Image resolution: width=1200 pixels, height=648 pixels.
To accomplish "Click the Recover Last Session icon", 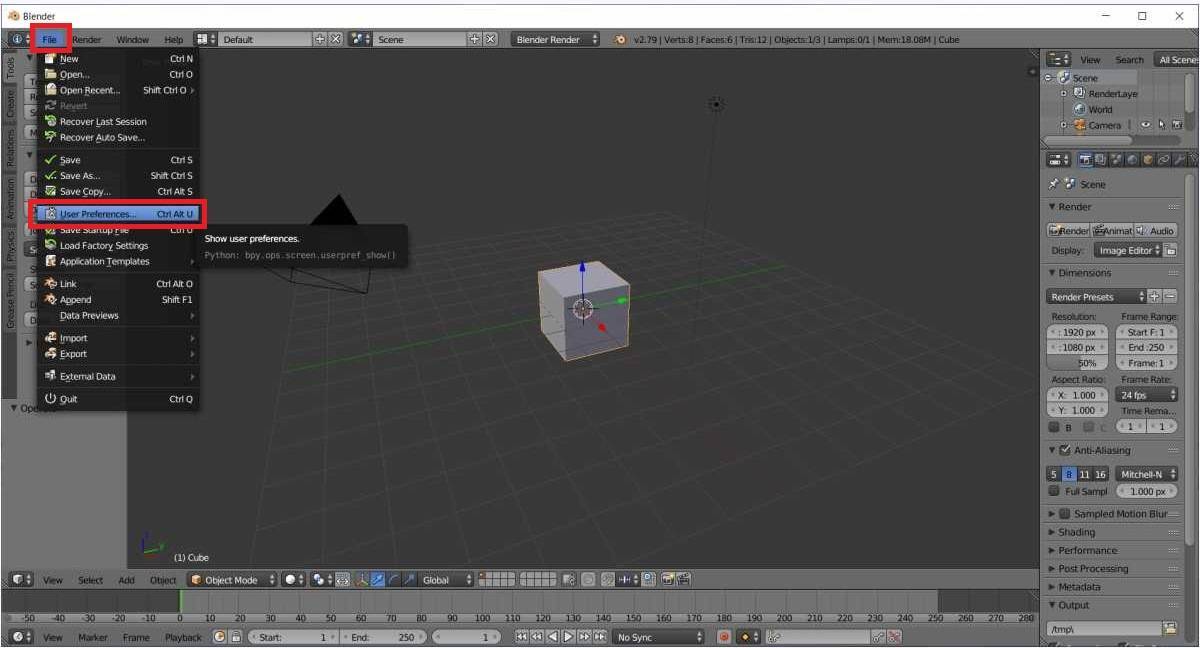I will coord(50,122).
